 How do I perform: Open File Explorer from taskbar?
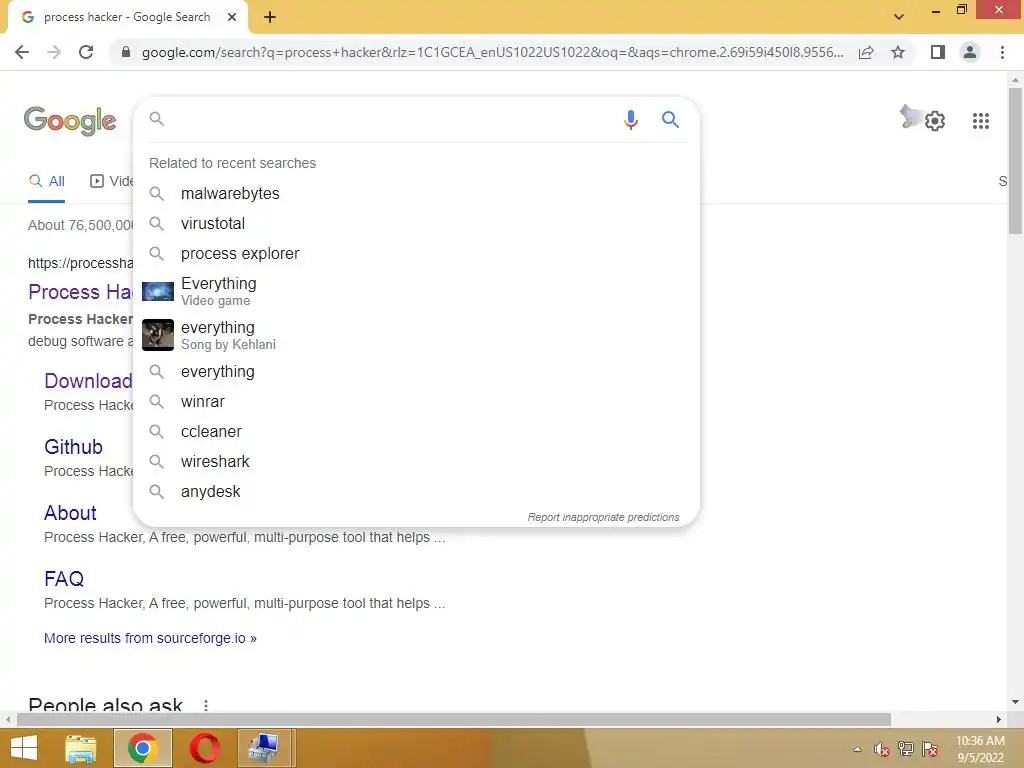(x=81, y=748)
